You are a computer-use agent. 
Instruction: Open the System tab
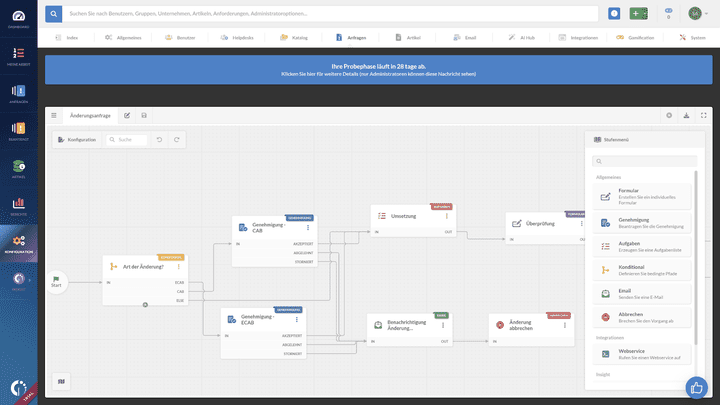[x=692, y=38]
